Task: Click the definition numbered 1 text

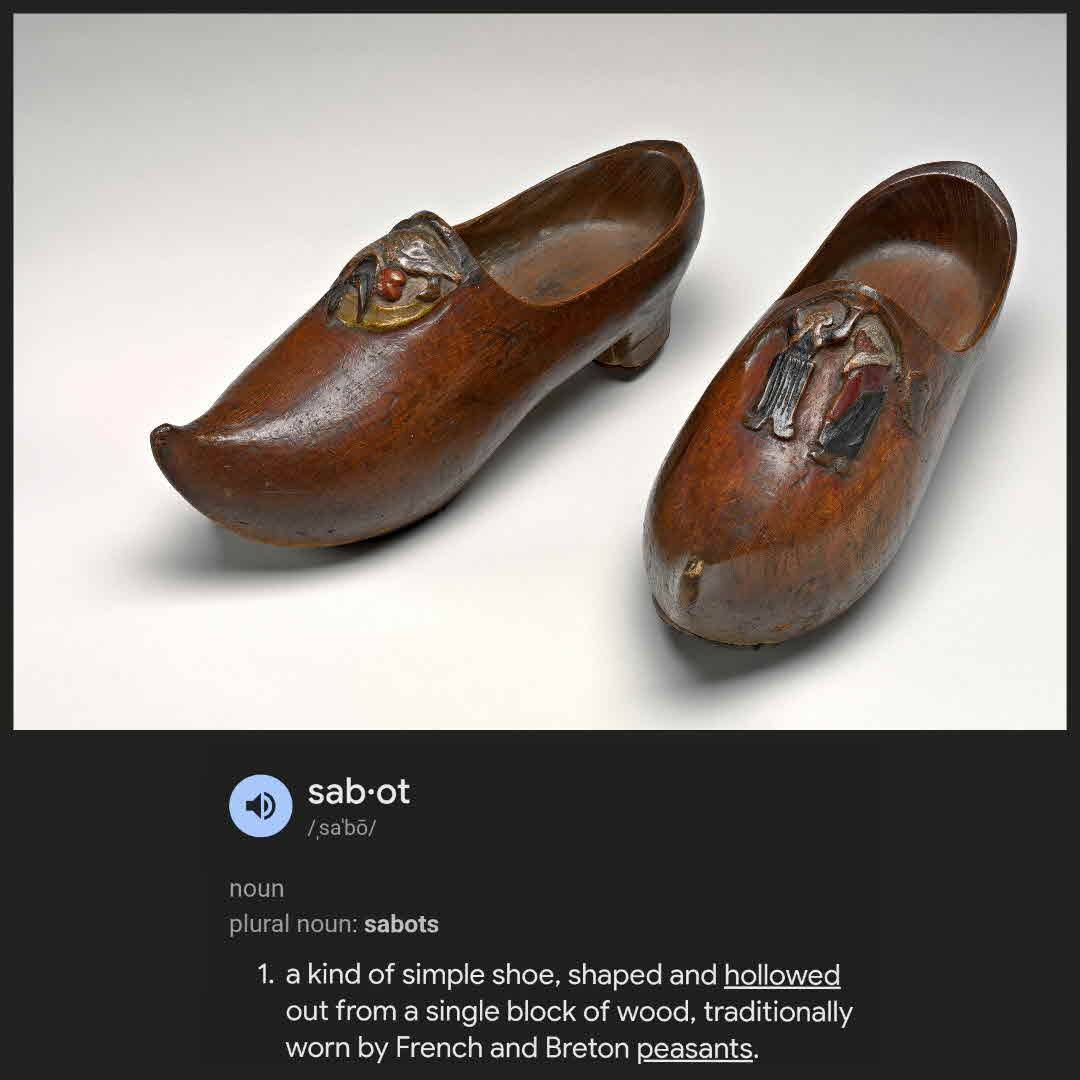Action: pyautogui.click(x=569, y=1011)
